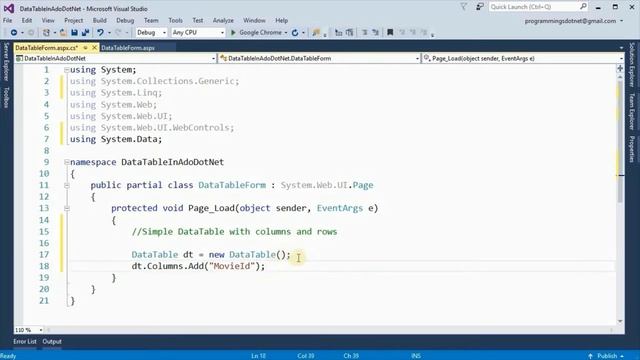The width and height of the screenshot is (640, 360).
Task: Open the Window menu
Action: [254, 20]
